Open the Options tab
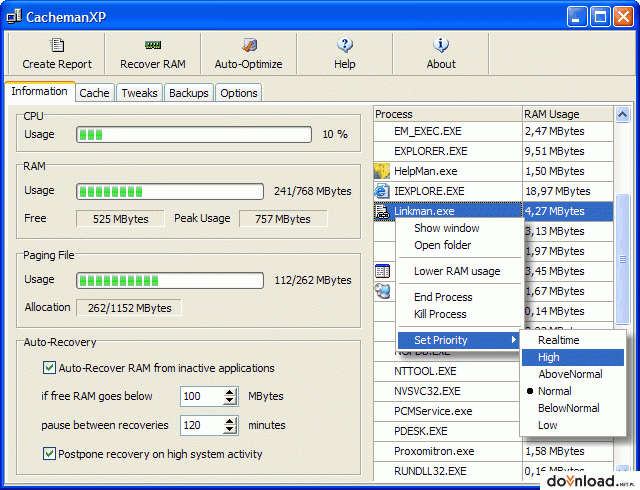640x490 pixels. tap(239, 93)
